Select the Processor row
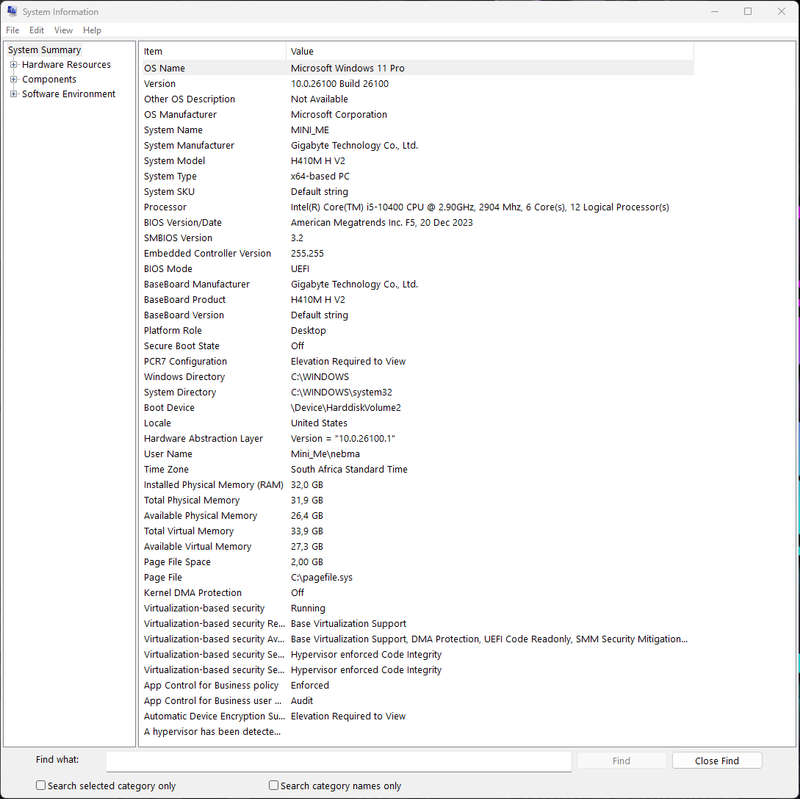 417,207
